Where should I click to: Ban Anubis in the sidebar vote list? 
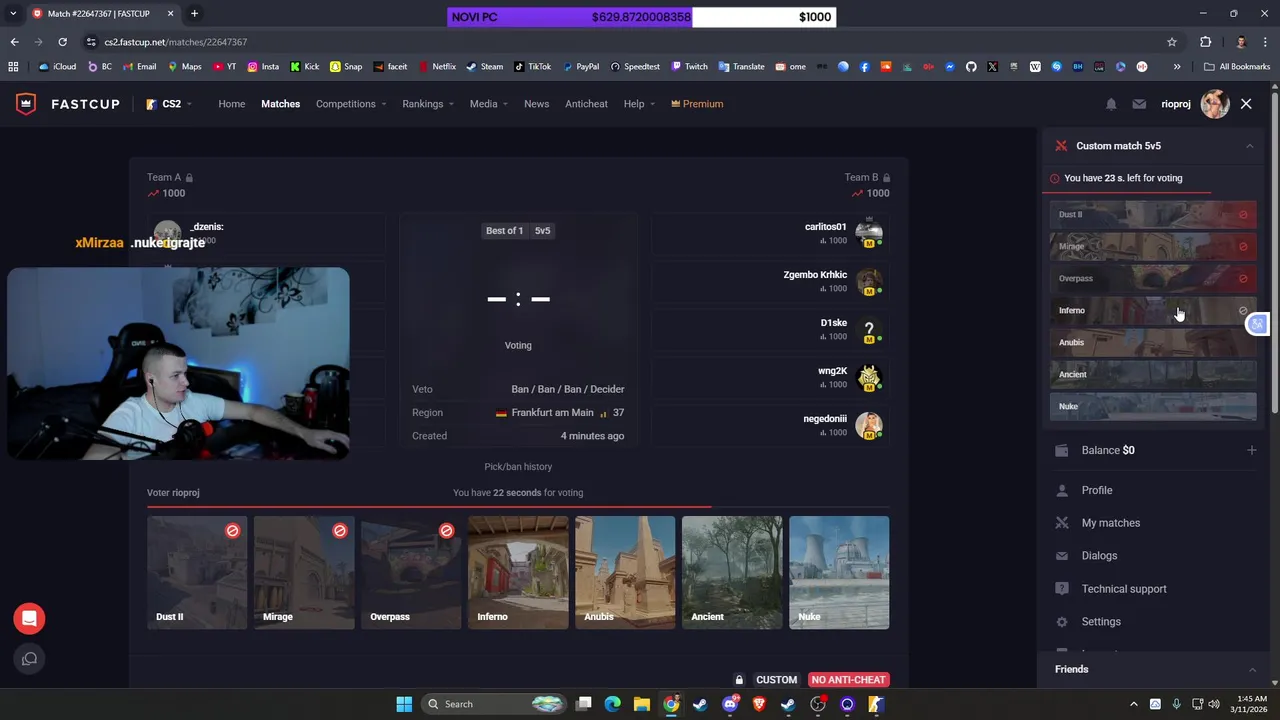pyautogui.click(x=1152, y=343)
